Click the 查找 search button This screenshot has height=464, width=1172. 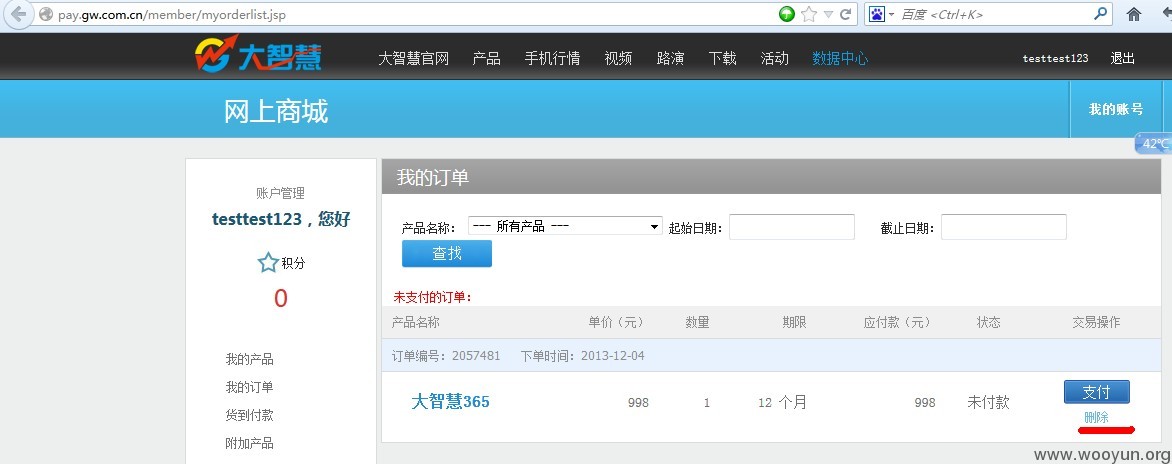[447, 253]
